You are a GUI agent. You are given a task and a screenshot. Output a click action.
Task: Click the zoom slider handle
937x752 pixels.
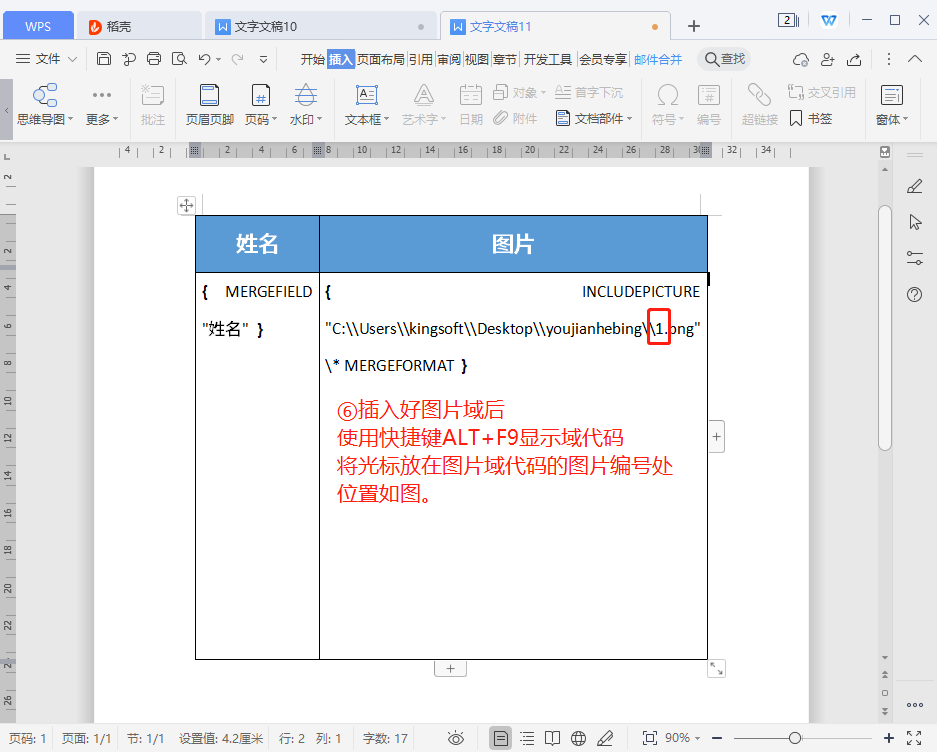pos(795,738)
